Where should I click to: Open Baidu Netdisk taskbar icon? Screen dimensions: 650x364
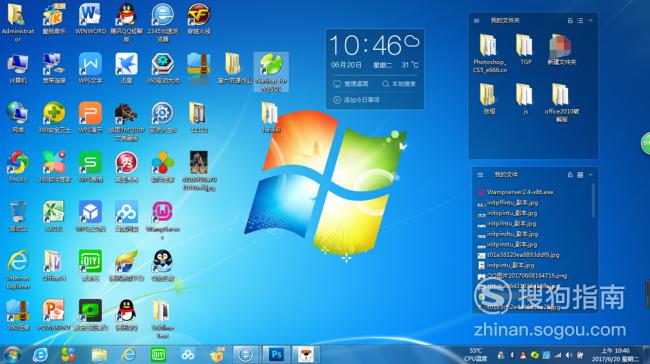[x=188, y=355]
